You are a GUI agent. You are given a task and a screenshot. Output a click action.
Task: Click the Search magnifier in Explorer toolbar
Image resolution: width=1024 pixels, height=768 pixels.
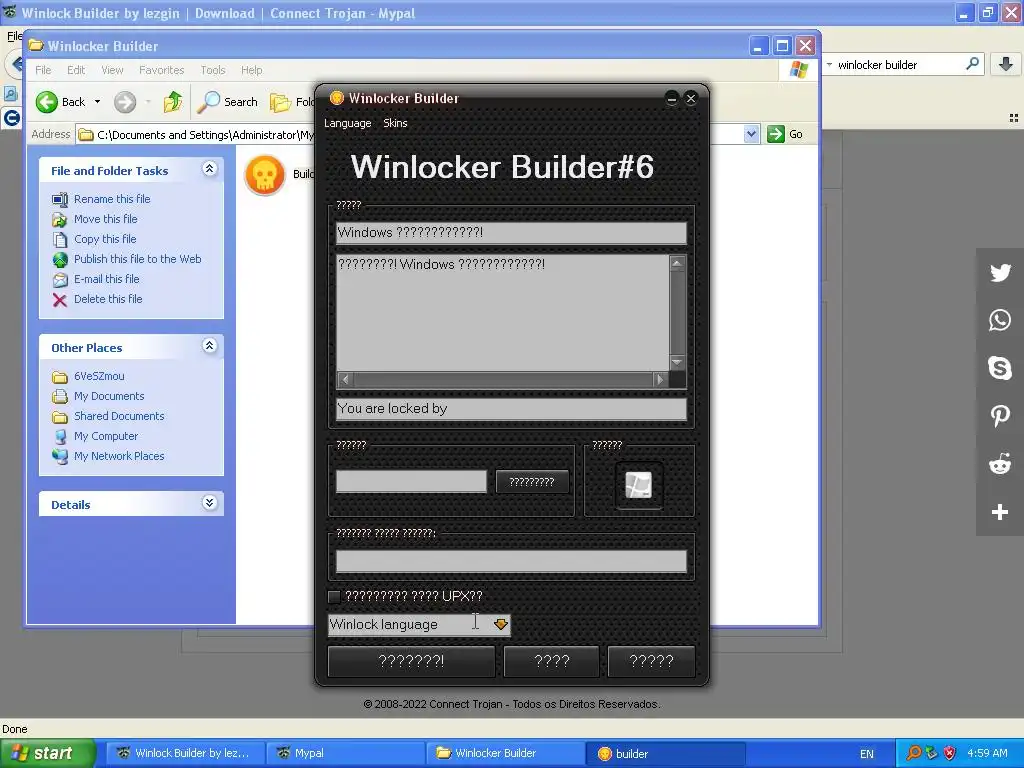click(208, 102)
